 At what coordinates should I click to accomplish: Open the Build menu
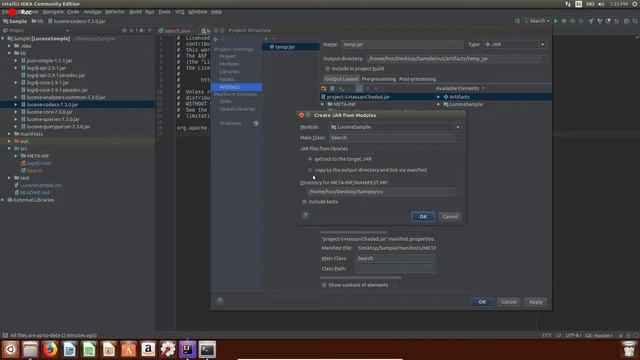tap(135, 12)
